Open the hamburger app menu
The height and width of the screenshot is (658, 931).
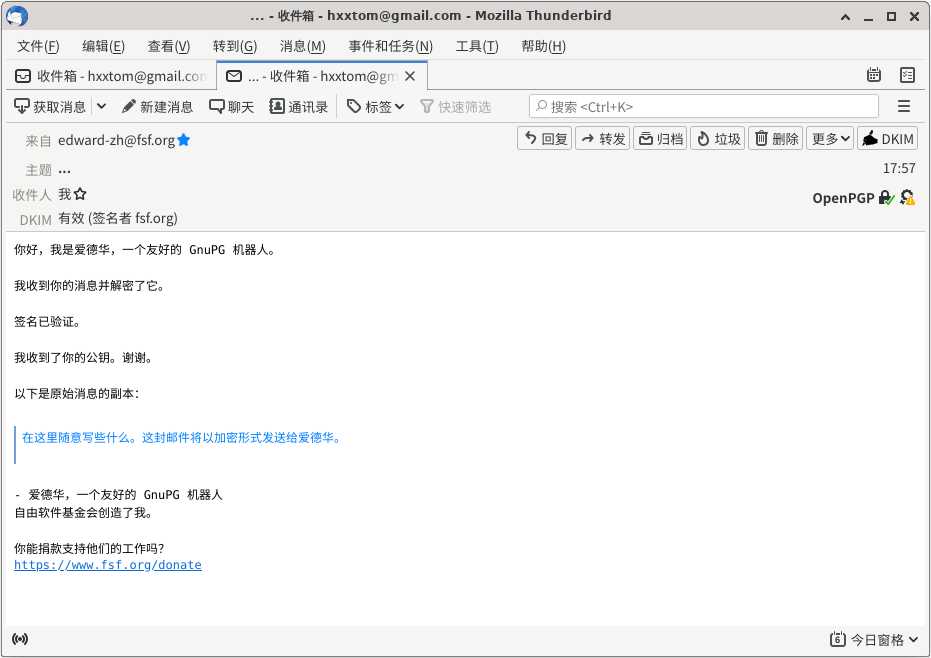[904, 106]
